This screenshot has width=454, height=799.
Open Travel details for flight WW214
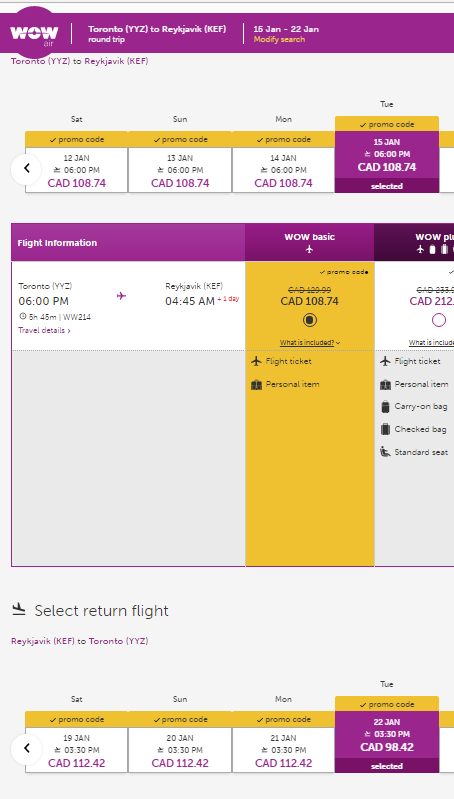click(x=44, y=330)
